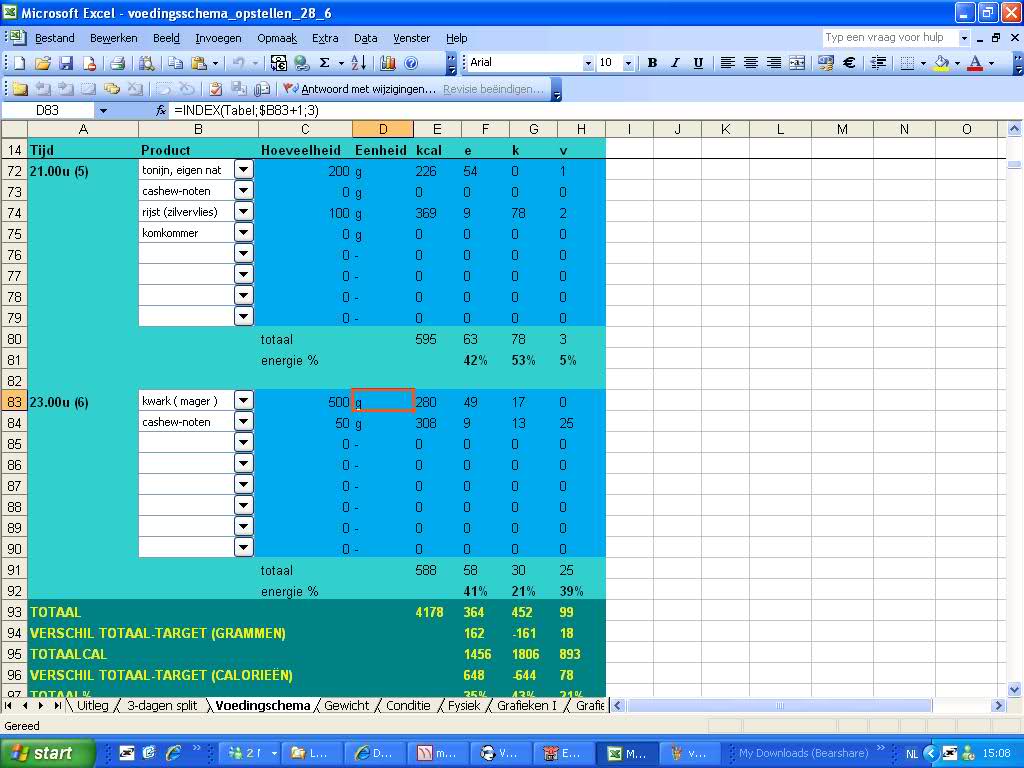This screenshot has width=1024, height=768.
Task: Click the Save icon in the toolbar
Action: (65, 63)
